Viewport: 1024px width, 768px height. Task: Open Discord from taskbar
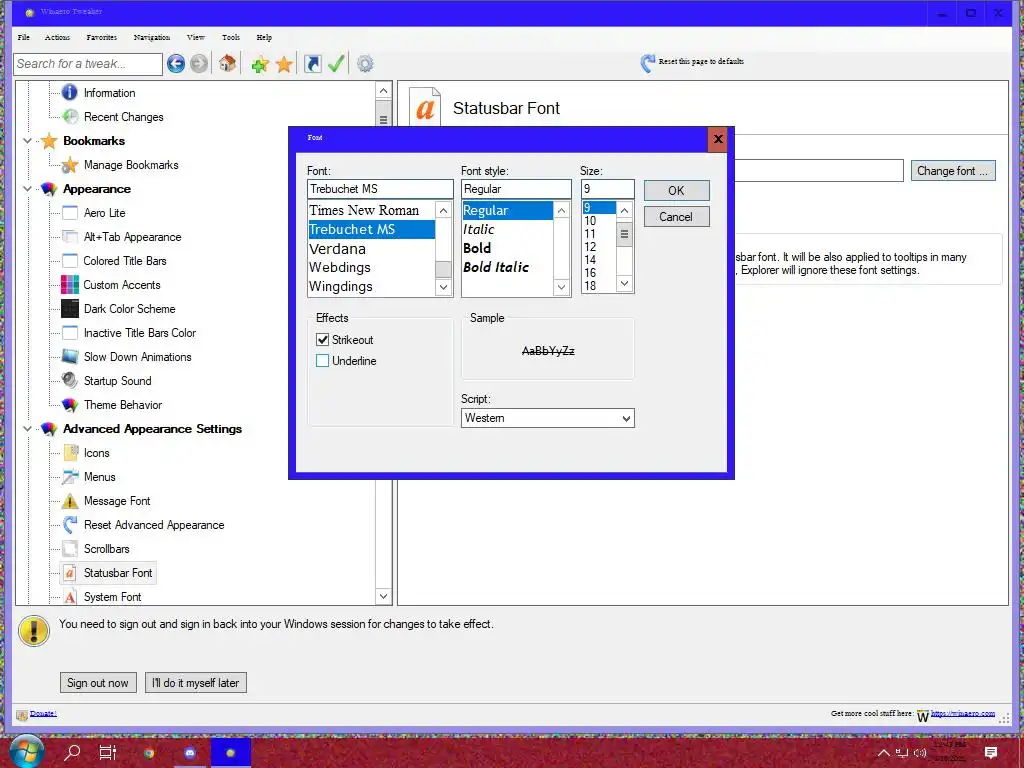[x=190, y=752]
